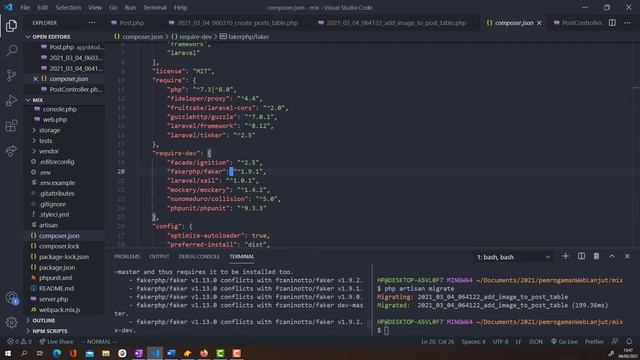
Task: Show the Output panel tab
Action: click(x=159, y=257)
